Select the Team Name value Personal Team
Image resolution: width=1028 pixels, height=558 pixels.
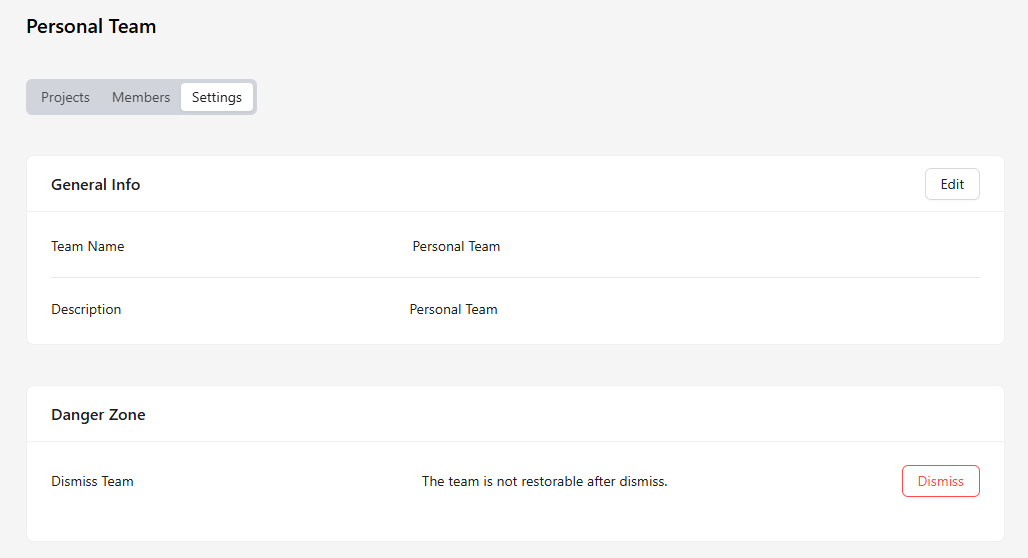pos(456,247)
